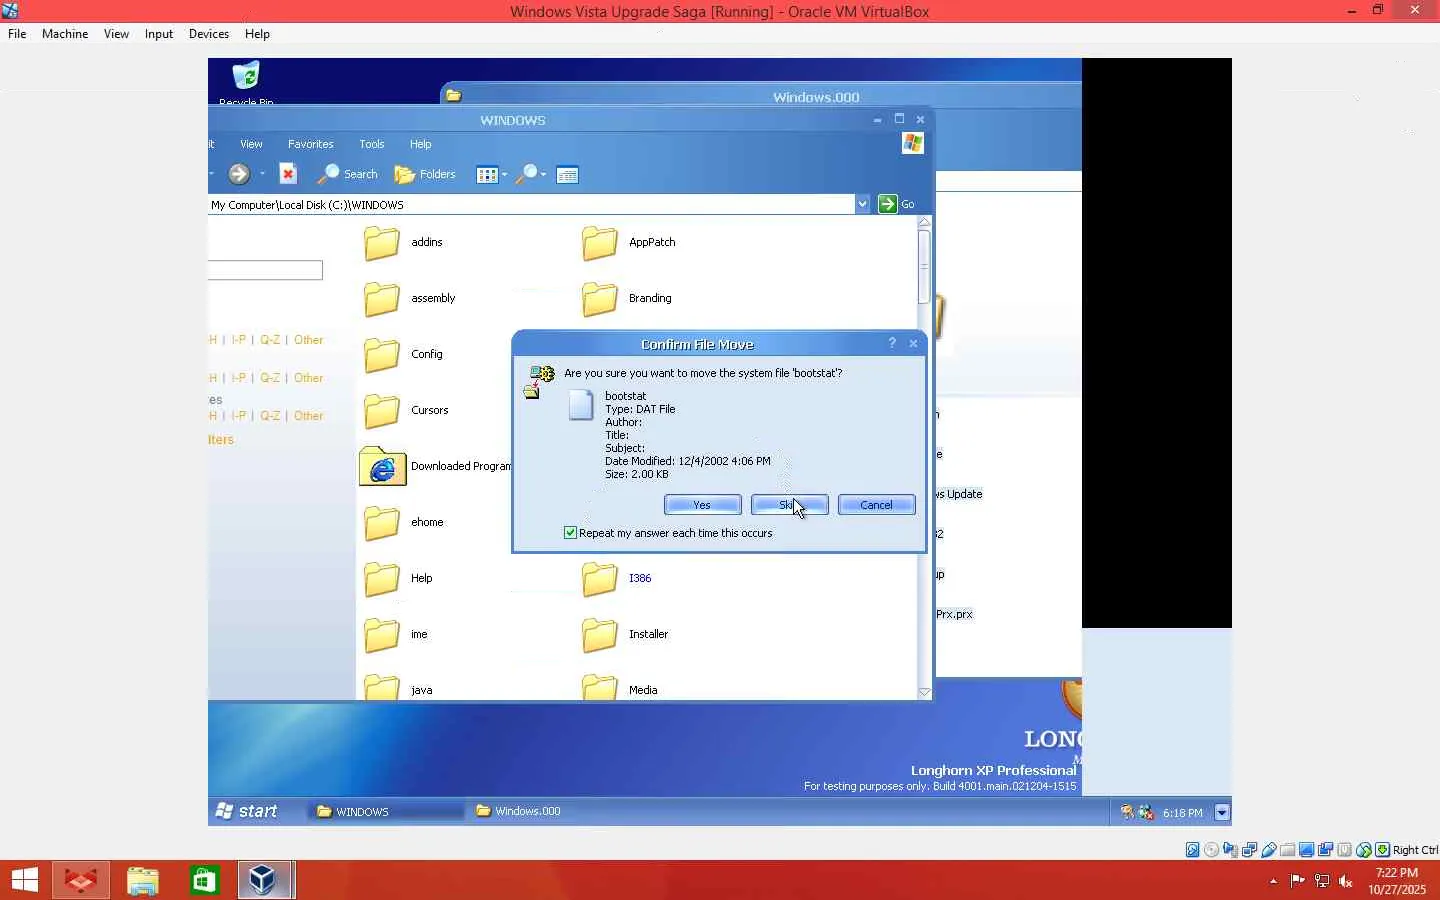The width and height of the screenshot is (1440, 900).
Task: Select the I386 folder
Action: (x=617, y=578)
